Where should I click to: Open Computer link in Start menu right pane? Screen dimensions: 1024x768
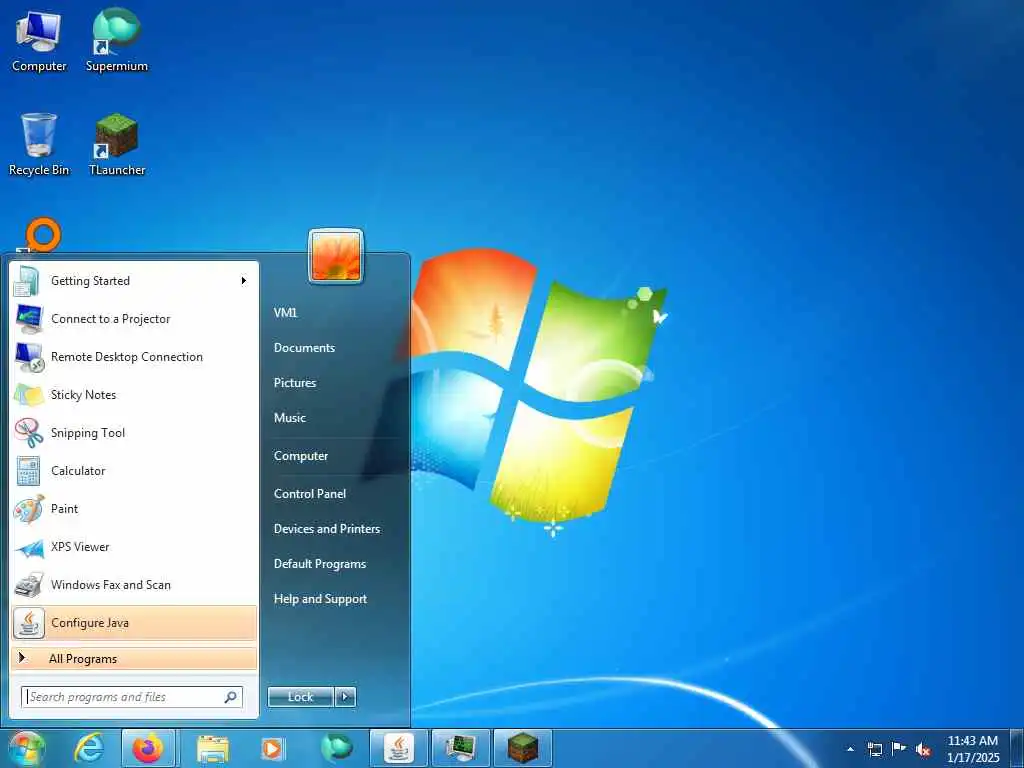pos(300,456)
